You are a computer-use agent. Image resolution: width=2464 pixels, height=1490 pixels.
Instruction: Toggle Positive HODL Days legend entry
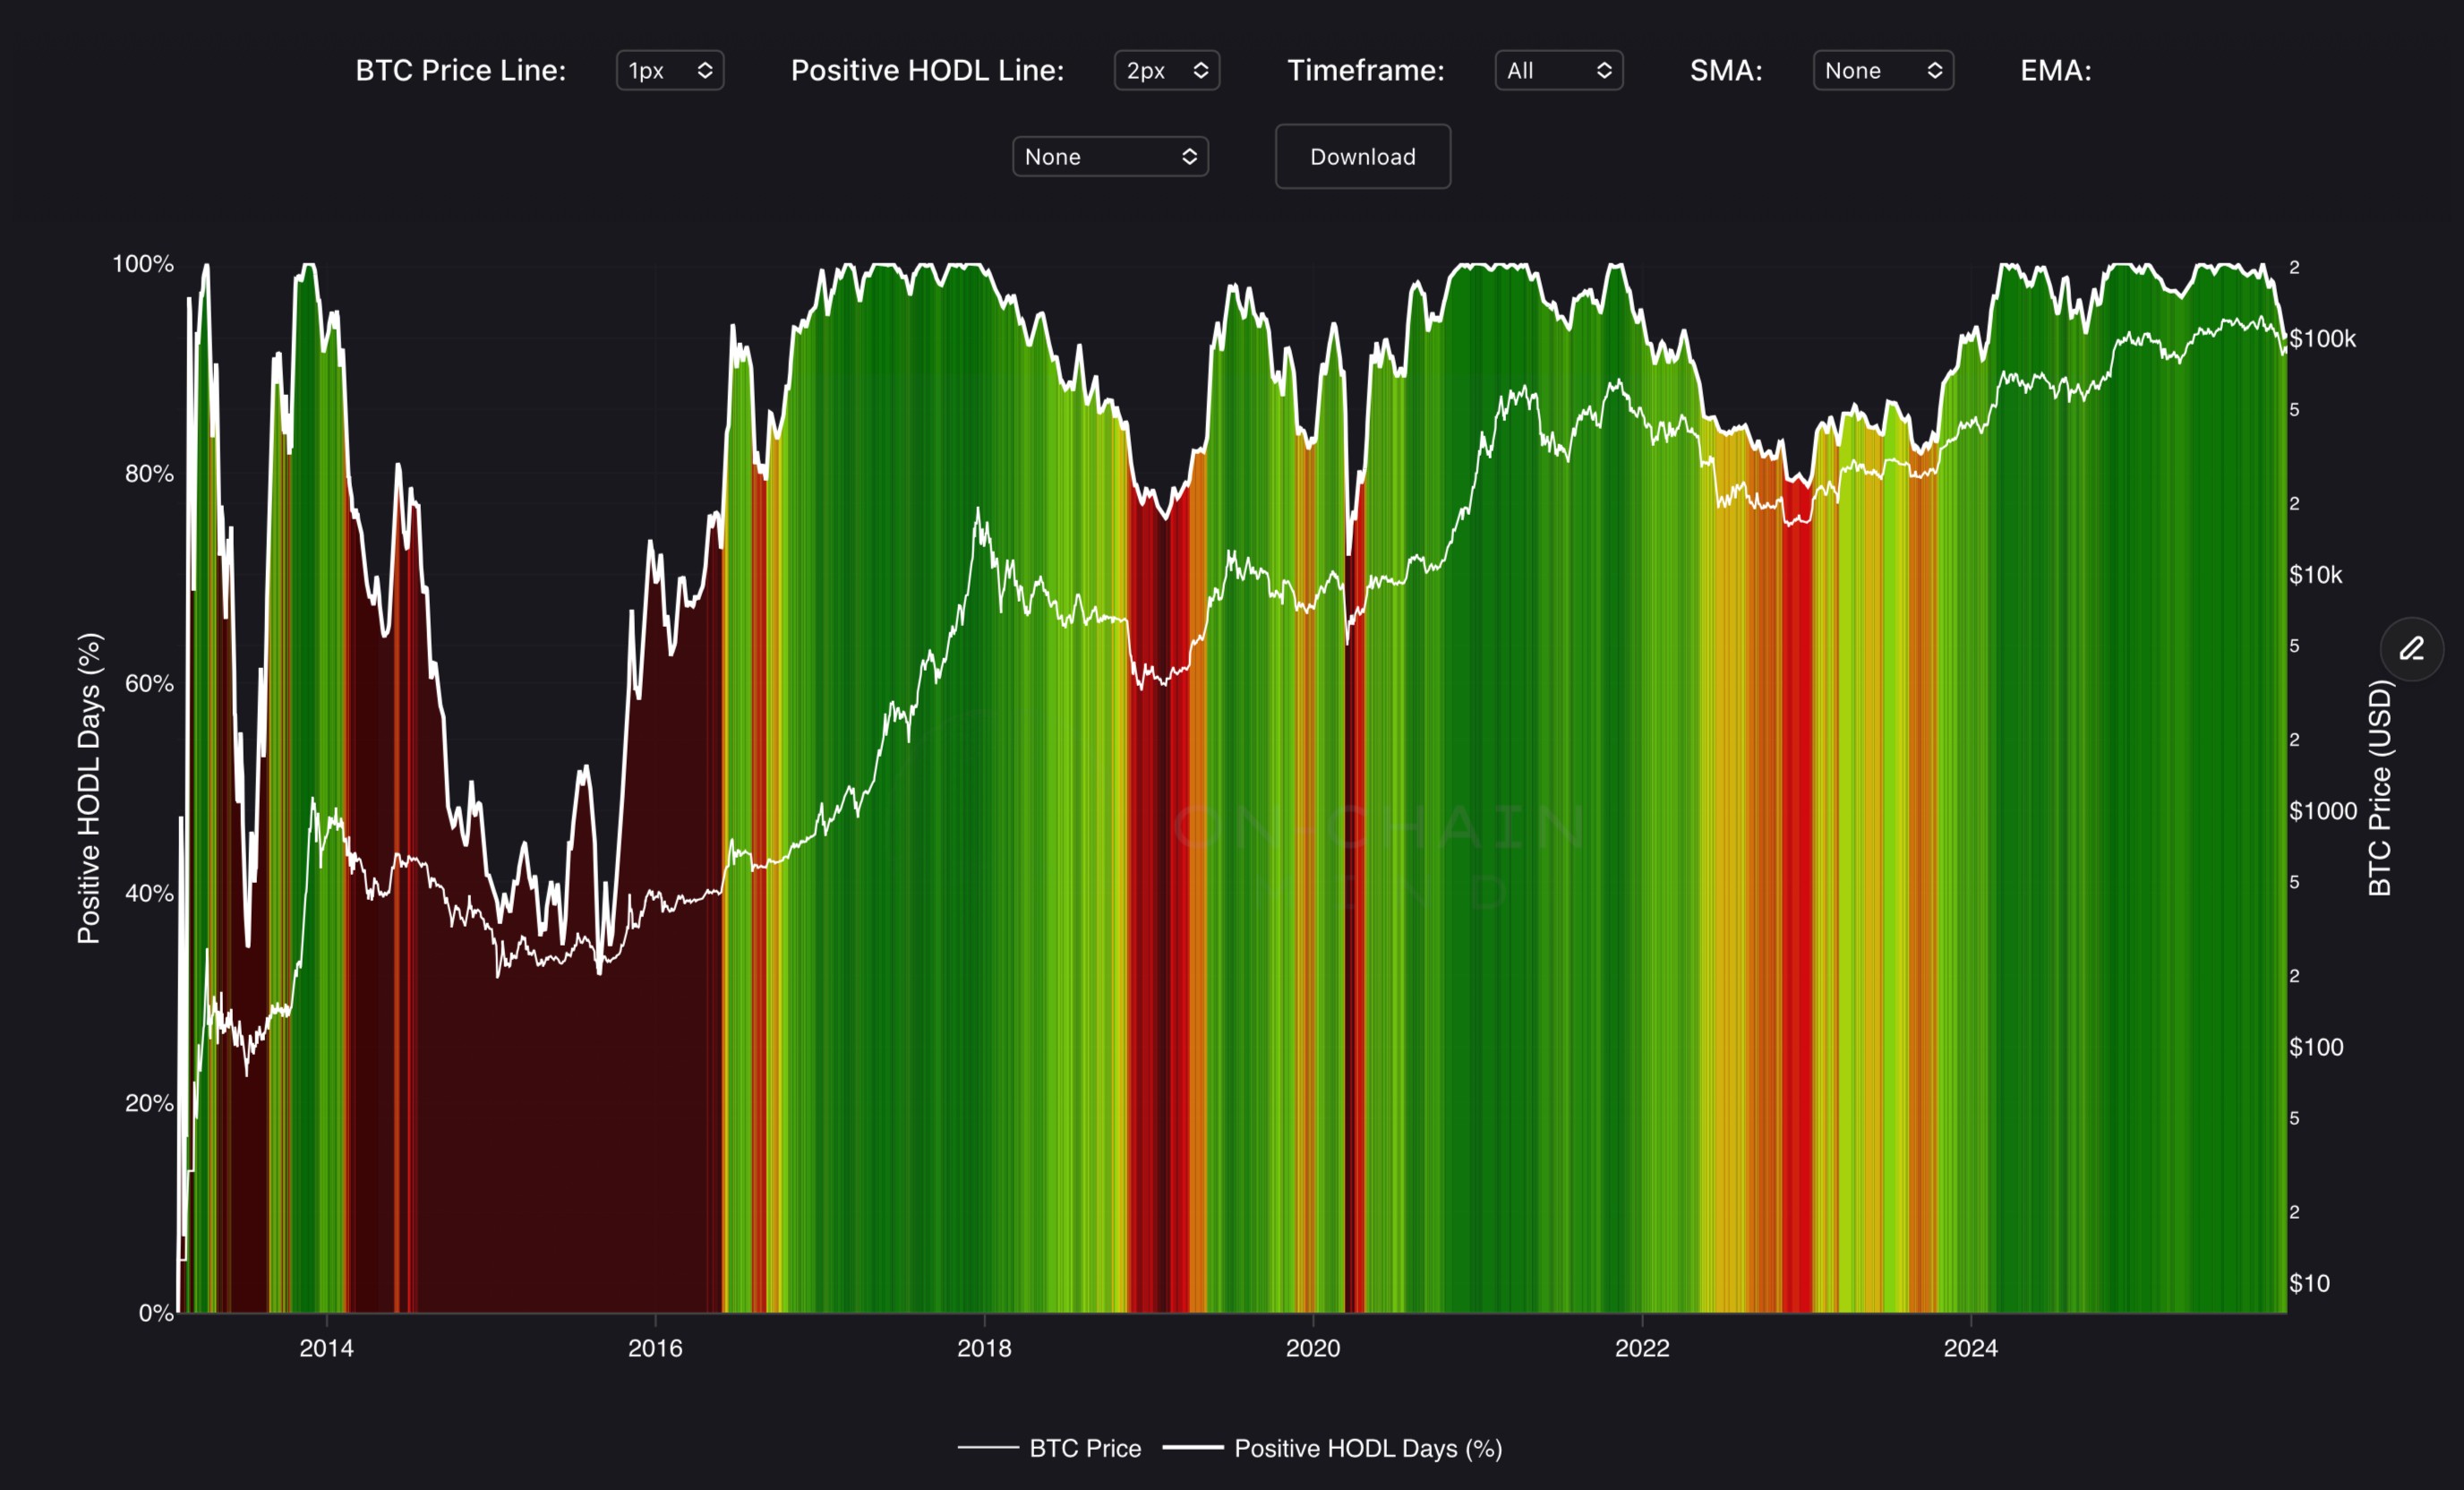tap(1367, 1448)
